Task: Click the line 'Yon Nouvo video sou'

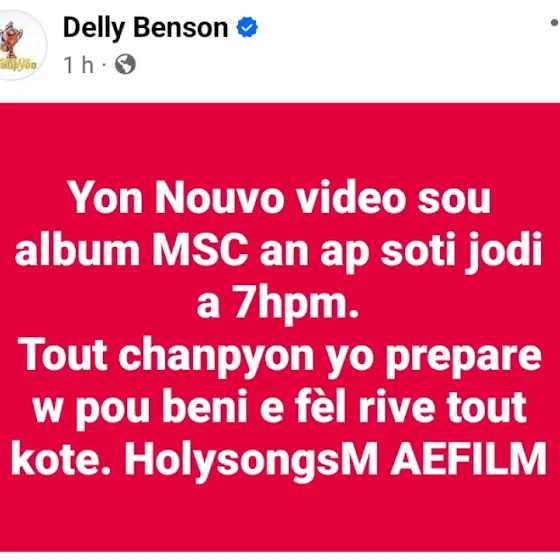Action: 280,198
